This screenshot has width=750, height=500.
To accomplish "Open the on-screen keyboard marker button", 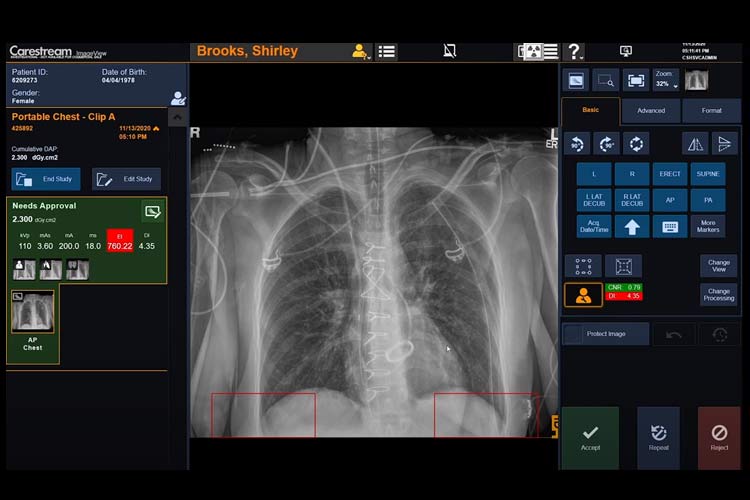I will 669,226.
